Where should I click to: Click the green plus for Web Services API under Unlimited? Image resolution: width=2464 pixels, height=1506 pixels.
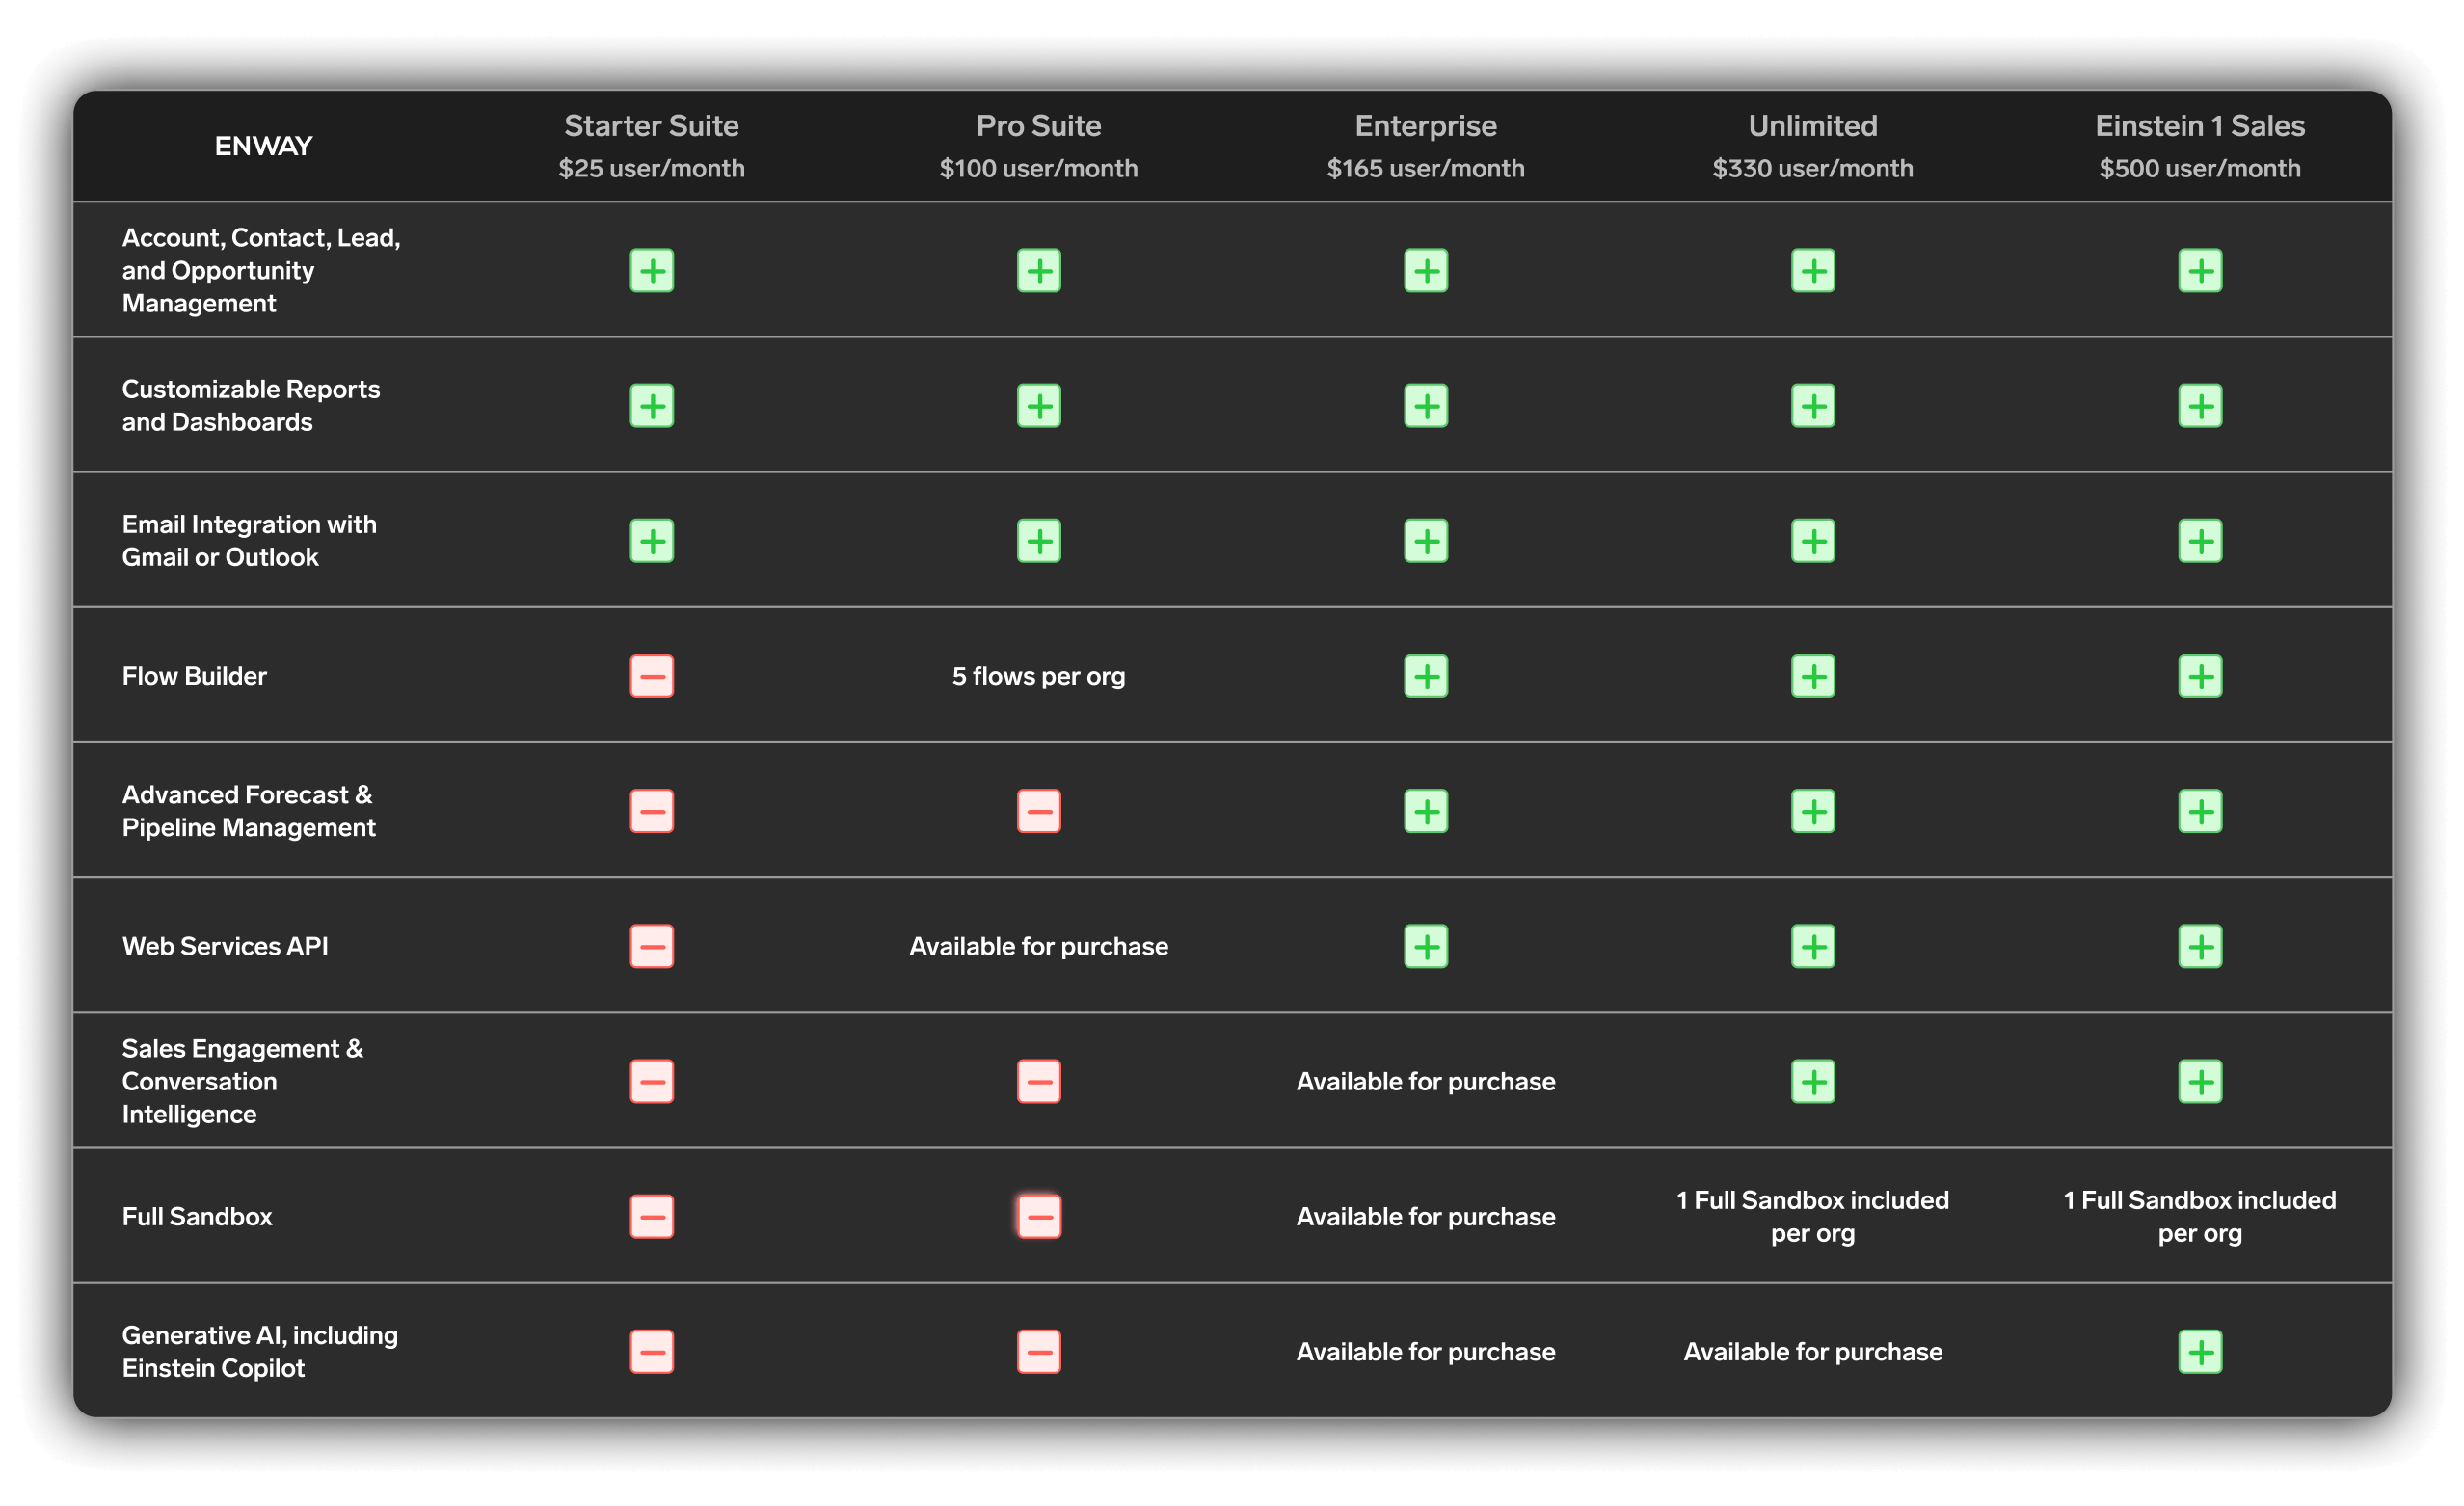pyautogui.click(x=1813, y=946)
